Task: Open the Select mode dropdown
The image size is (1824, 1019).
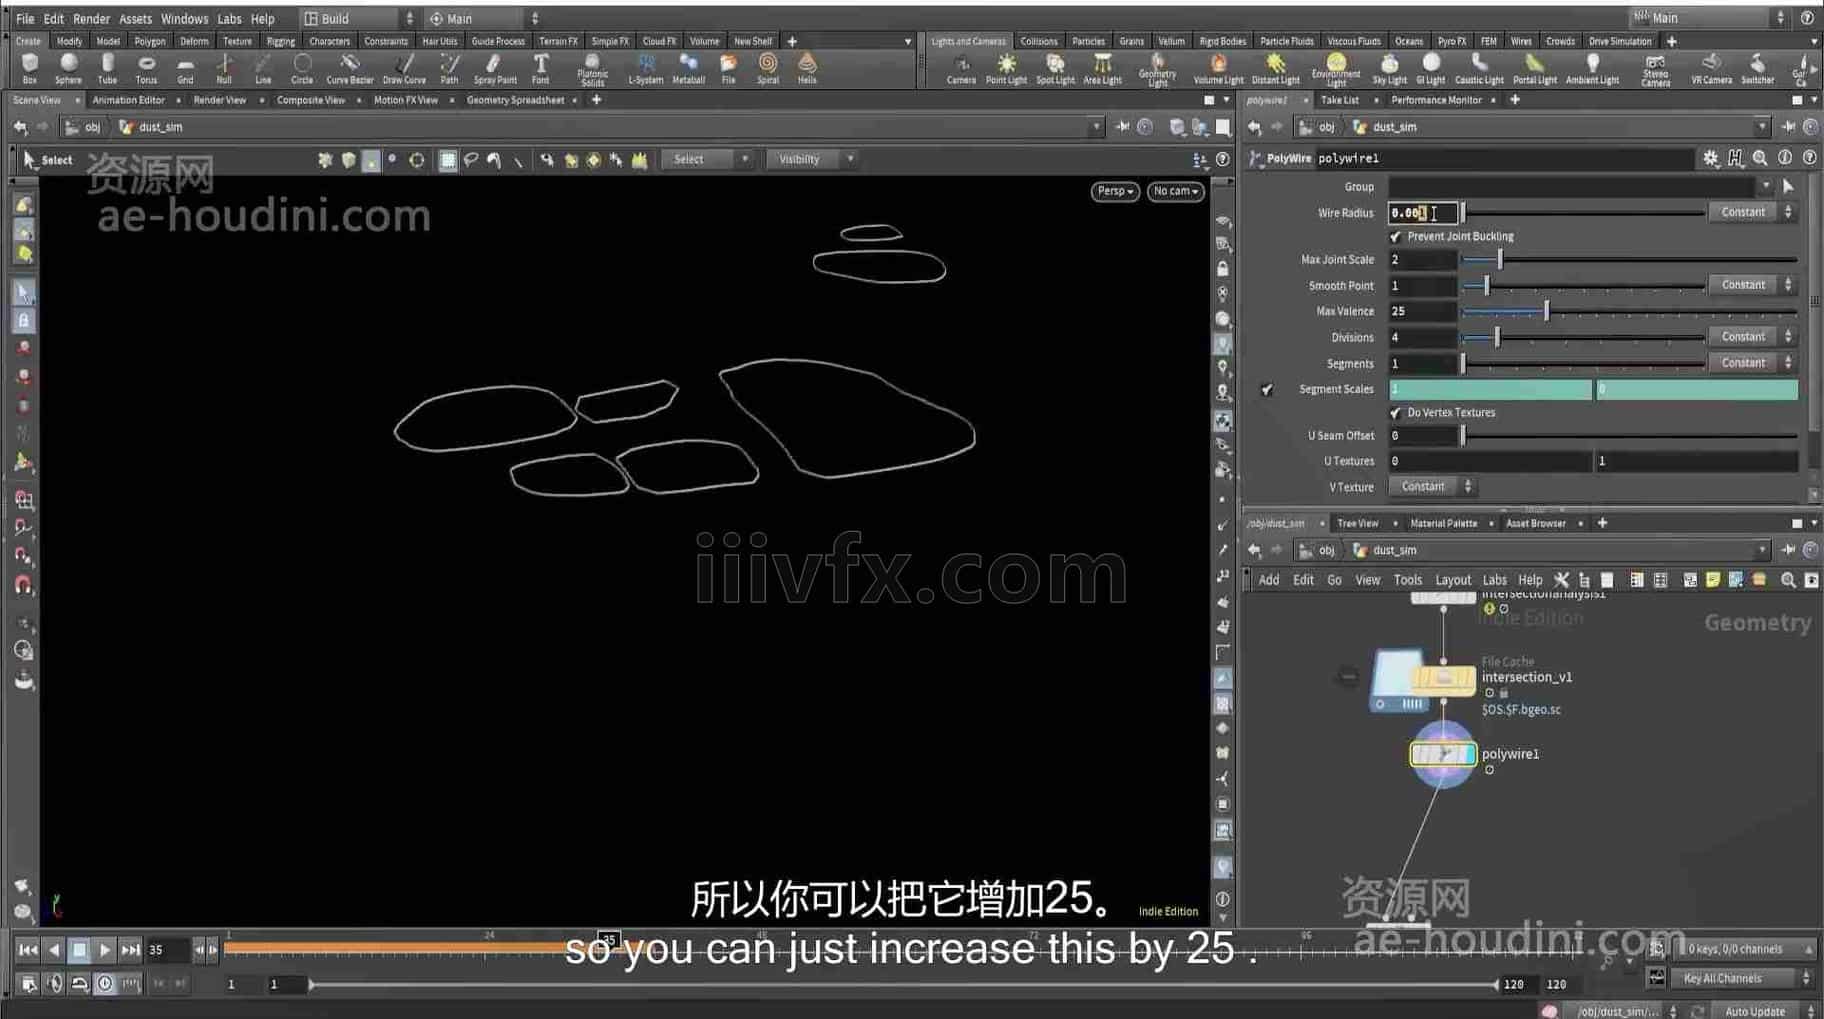Action: click(x=705, y=159)
